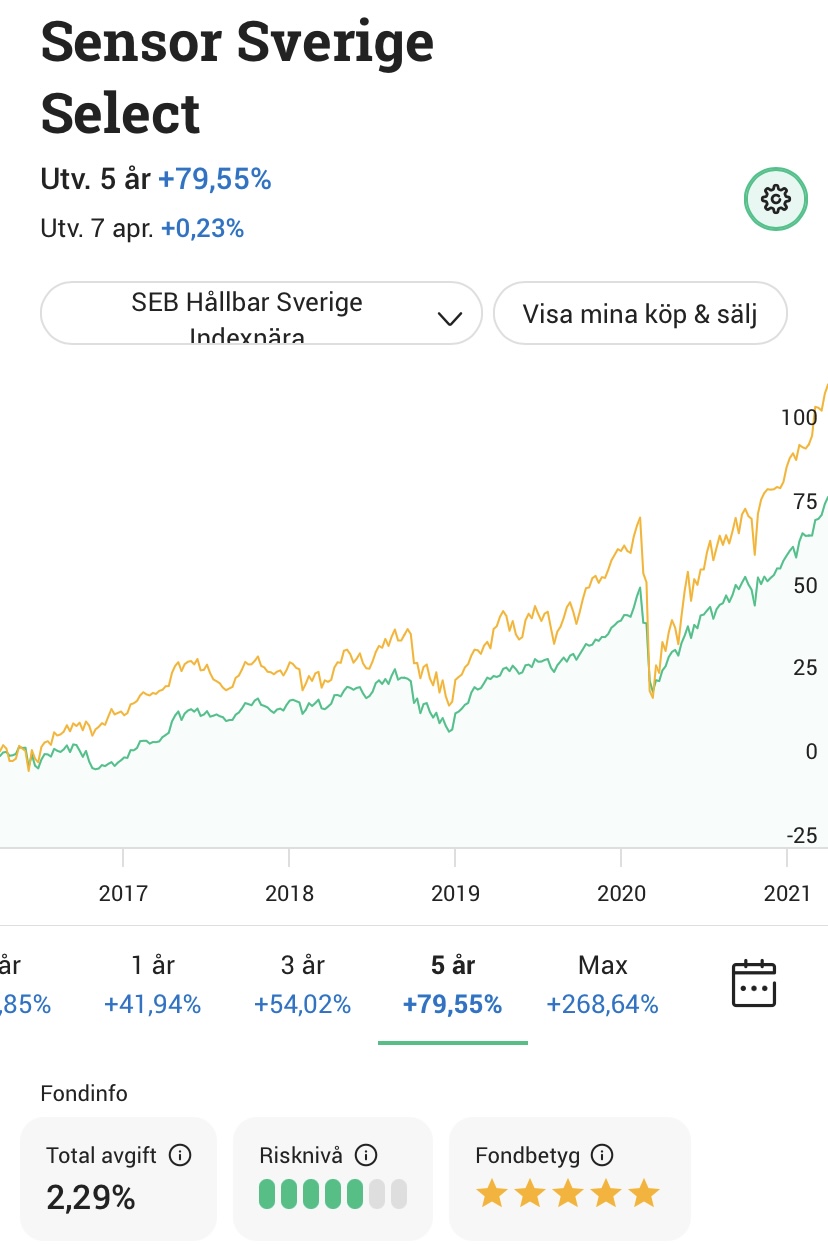Image resolution: width=828 pixels, height=1245 pixels.
Task: Expand SEB Hållbar Sverige comparison dropdown
Action: [x=261, y=314]
